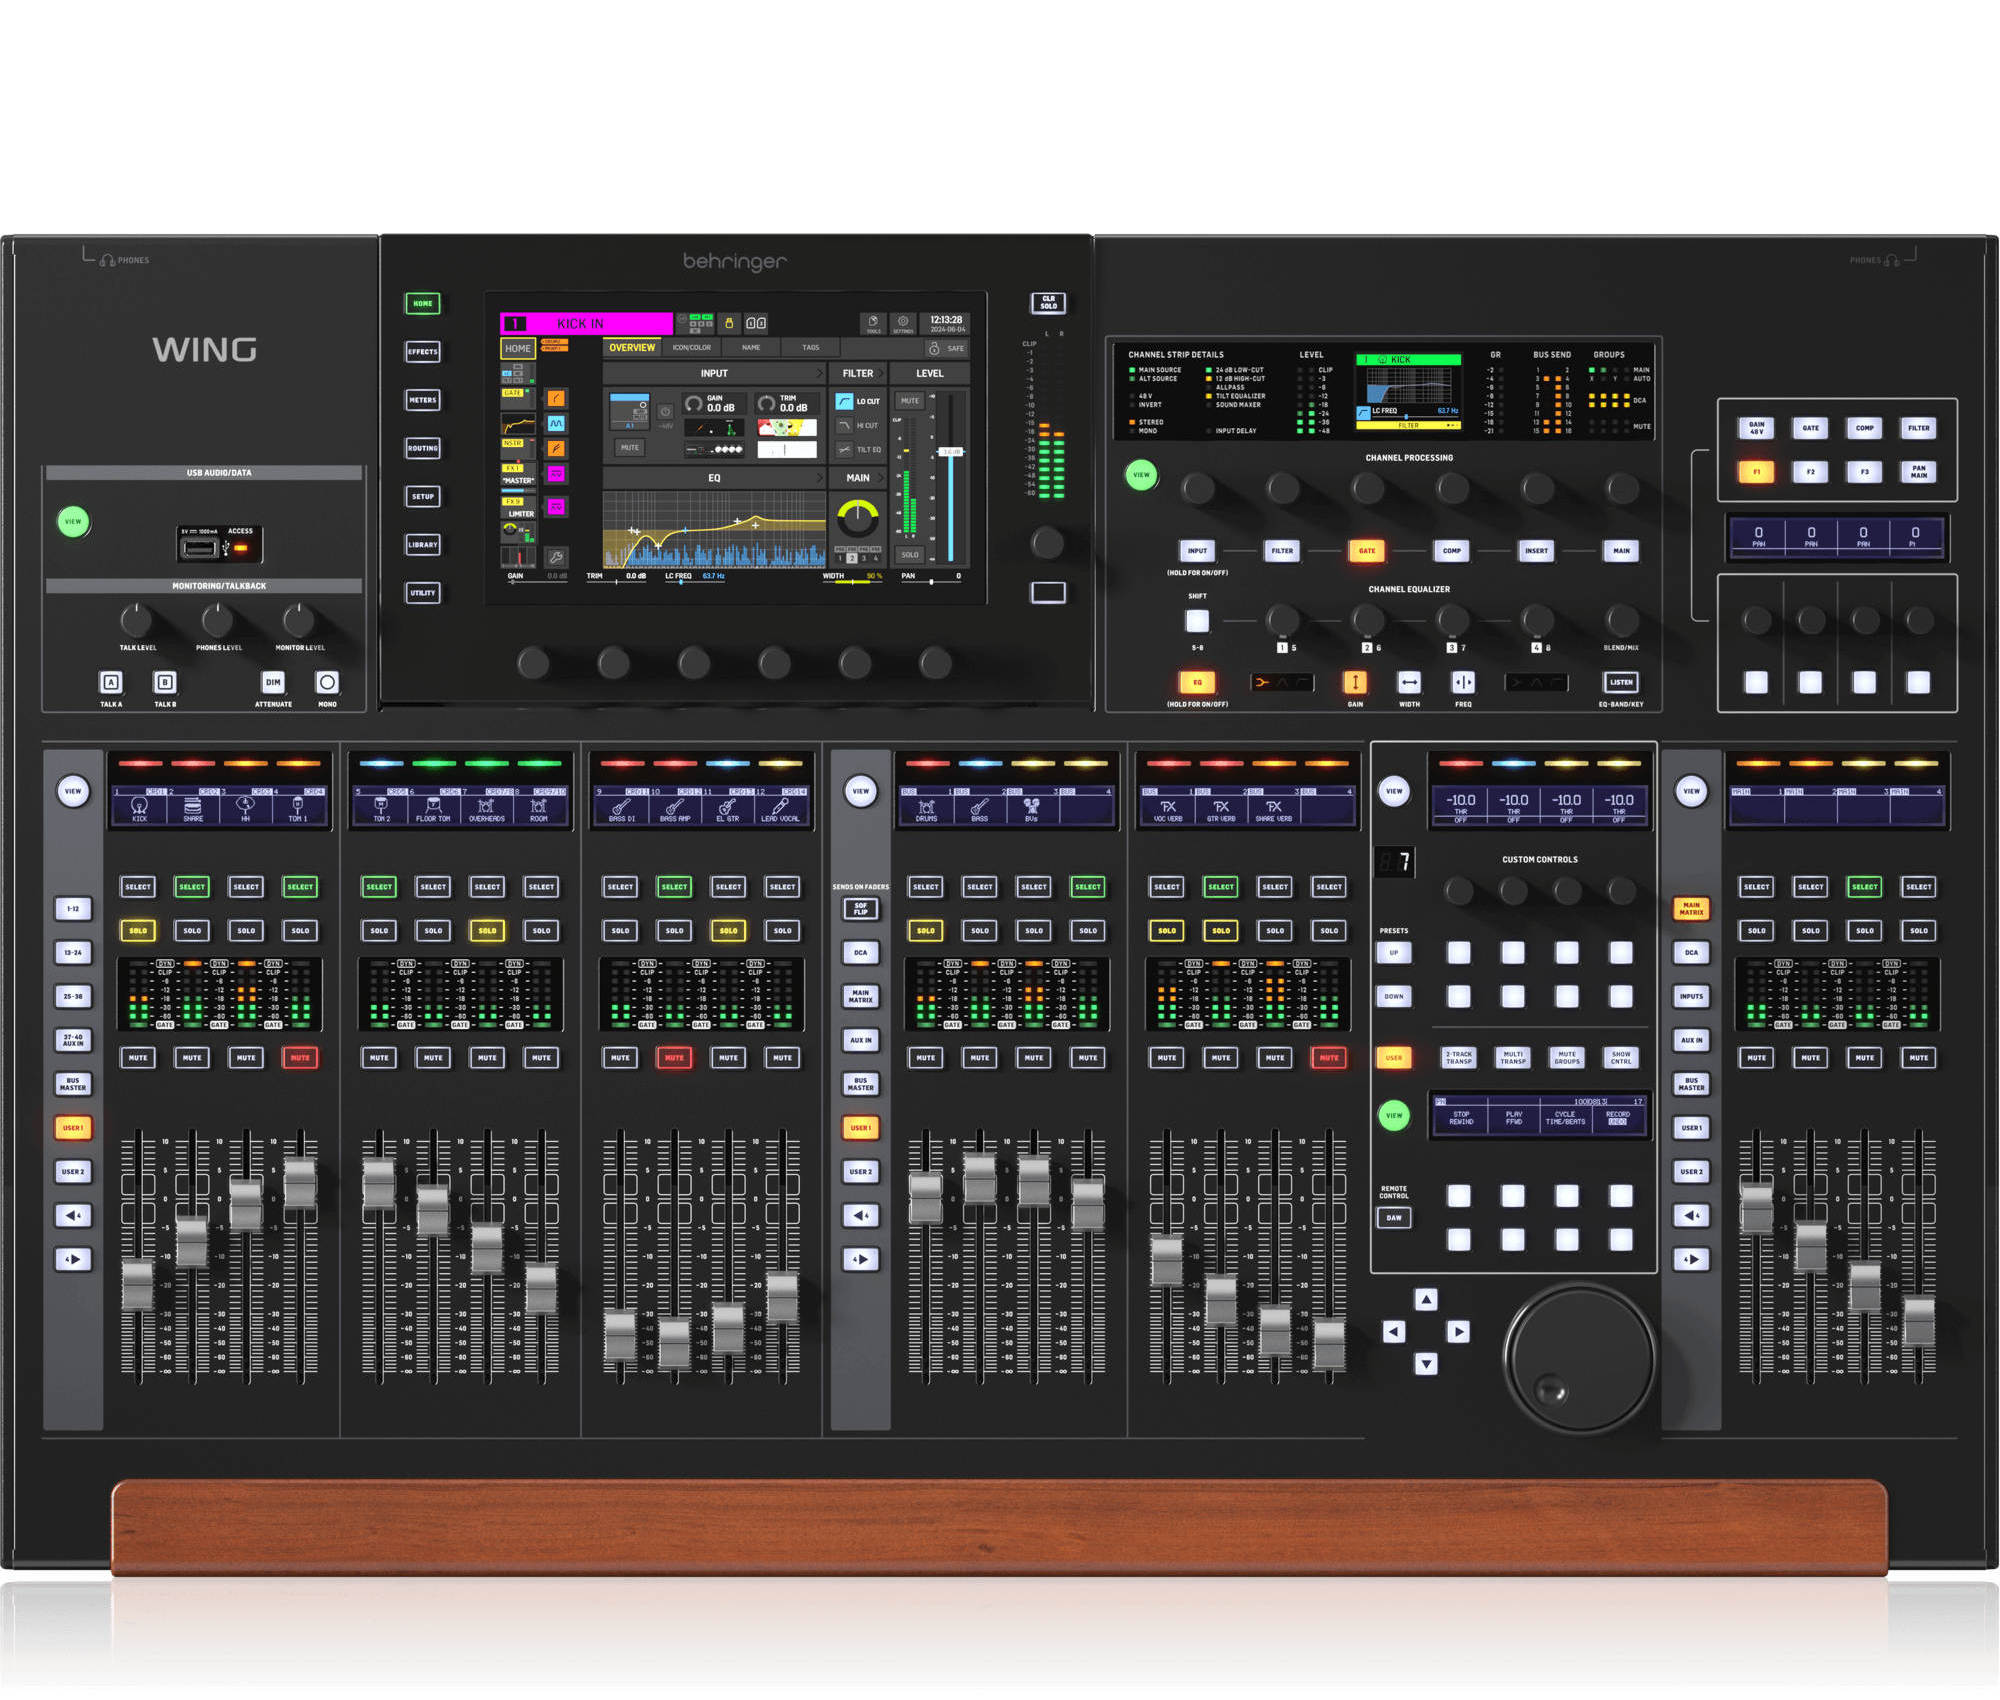Unmute the BASS AMP channel
The height and width of the screenshot is (1700, 2000).
point(674,1057)
